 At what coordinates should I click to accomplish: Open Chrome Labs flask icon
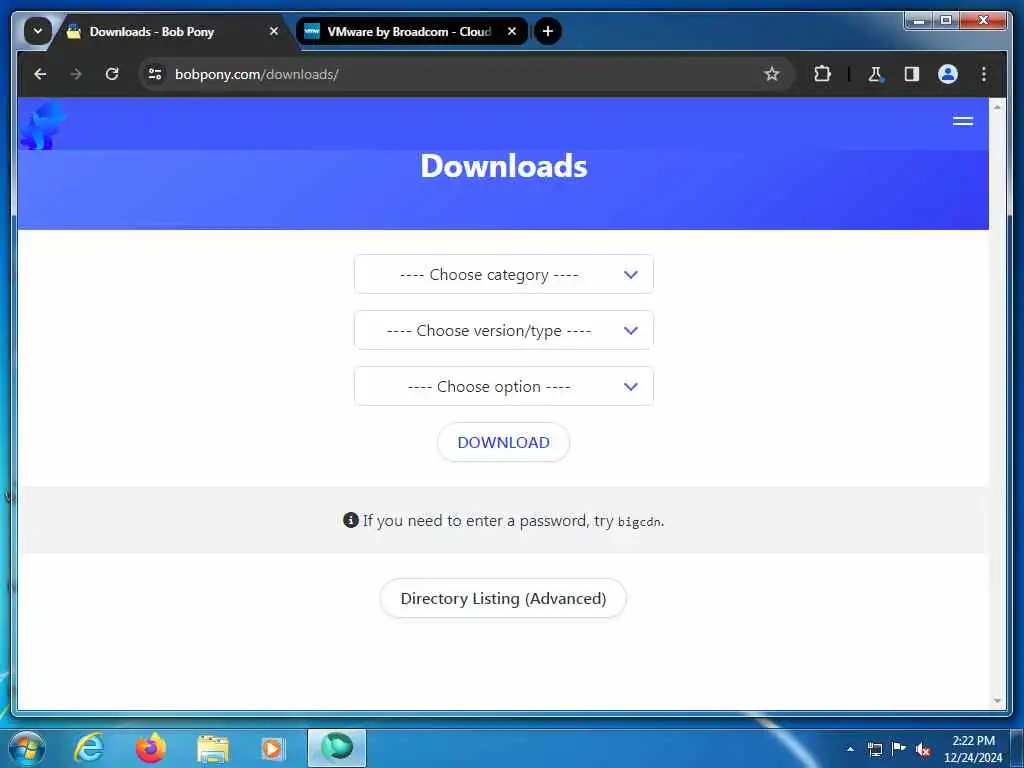(875, 74)
